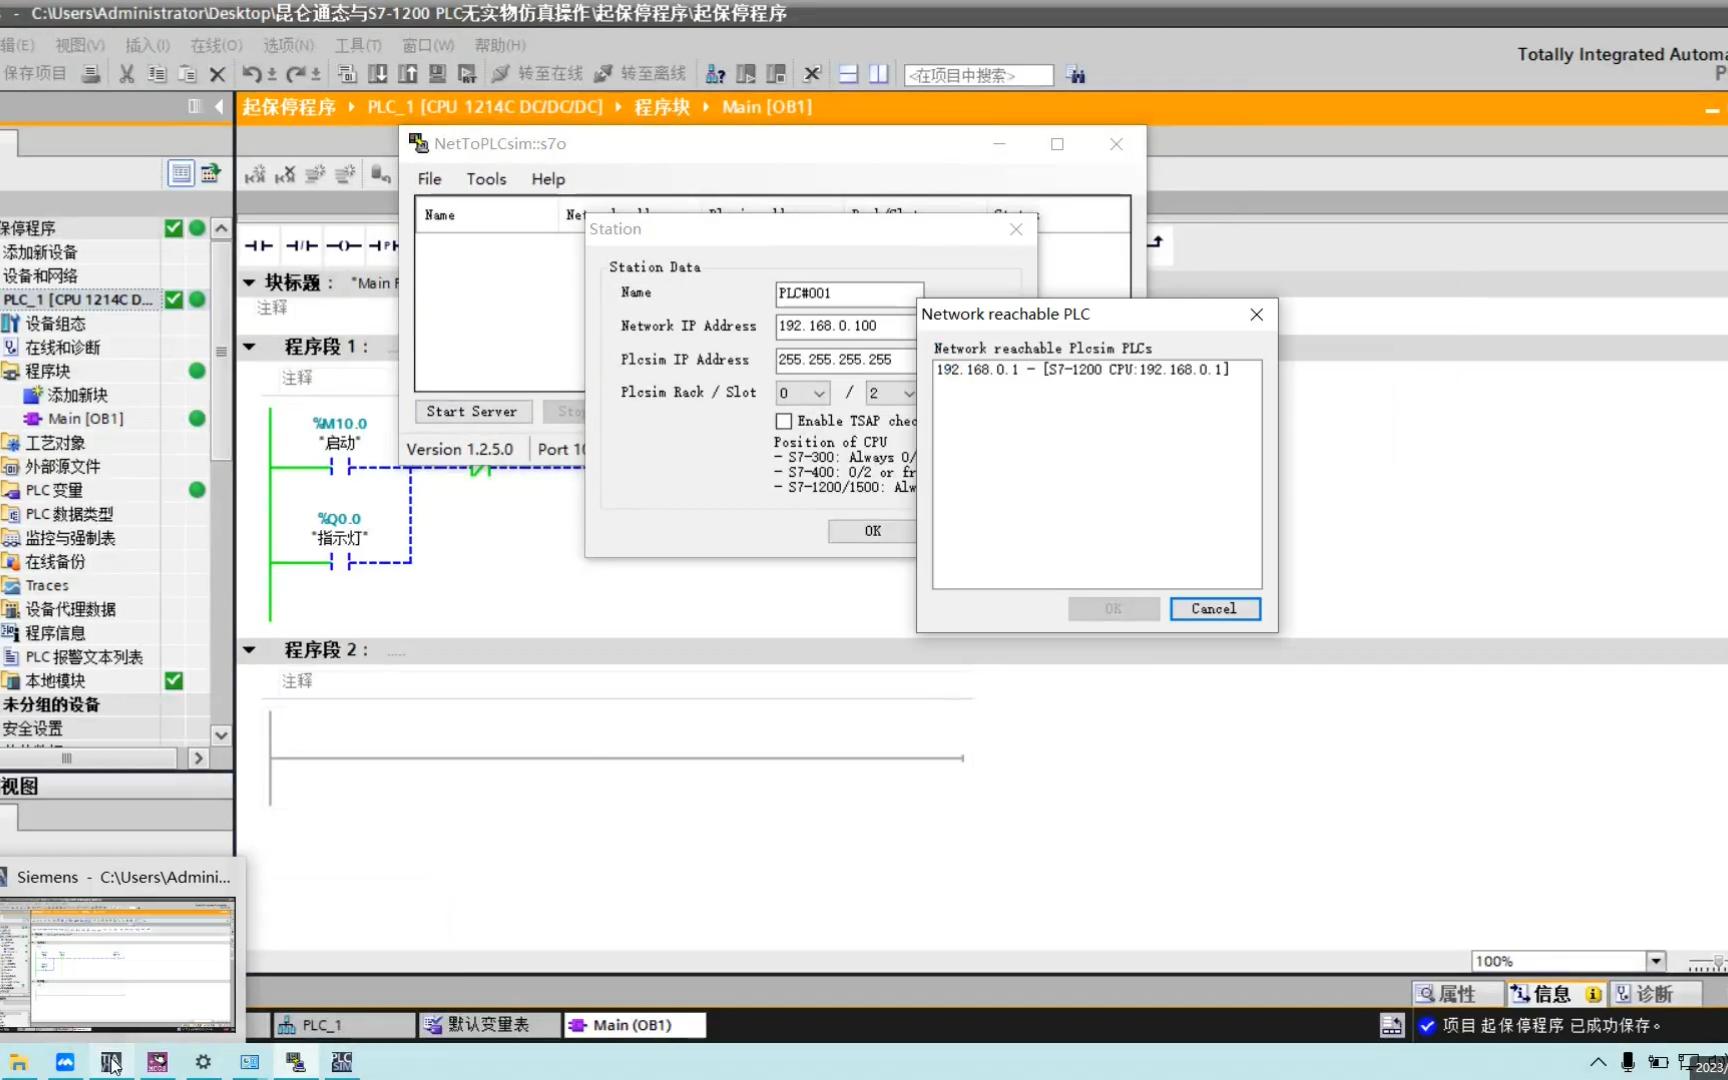Select 在线和诊断 in the project tree
The width and height of the screenshot is (1728, 1080).
(x=62, y=348)
